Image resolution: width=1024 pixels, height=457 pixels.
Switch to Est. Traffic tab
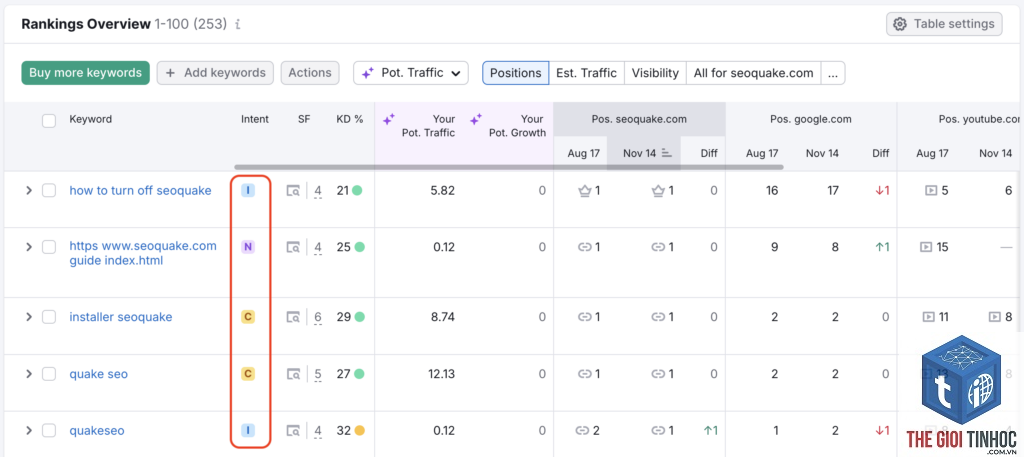586,72
